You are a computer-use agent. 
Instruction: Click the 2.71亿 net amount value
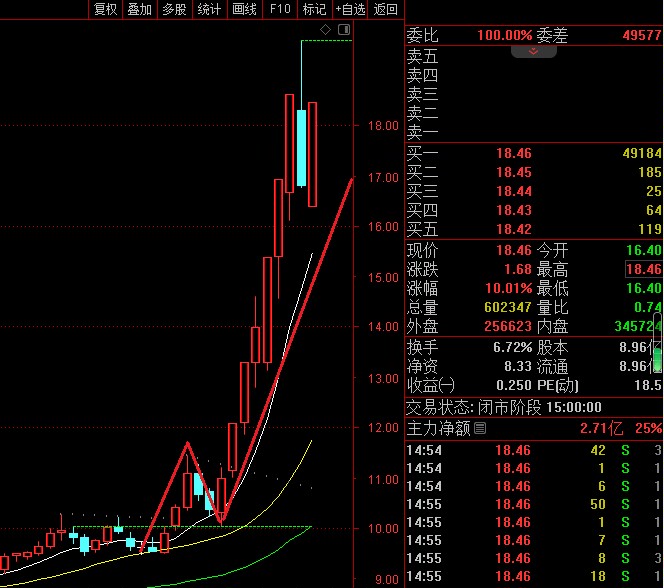[601, 428]
